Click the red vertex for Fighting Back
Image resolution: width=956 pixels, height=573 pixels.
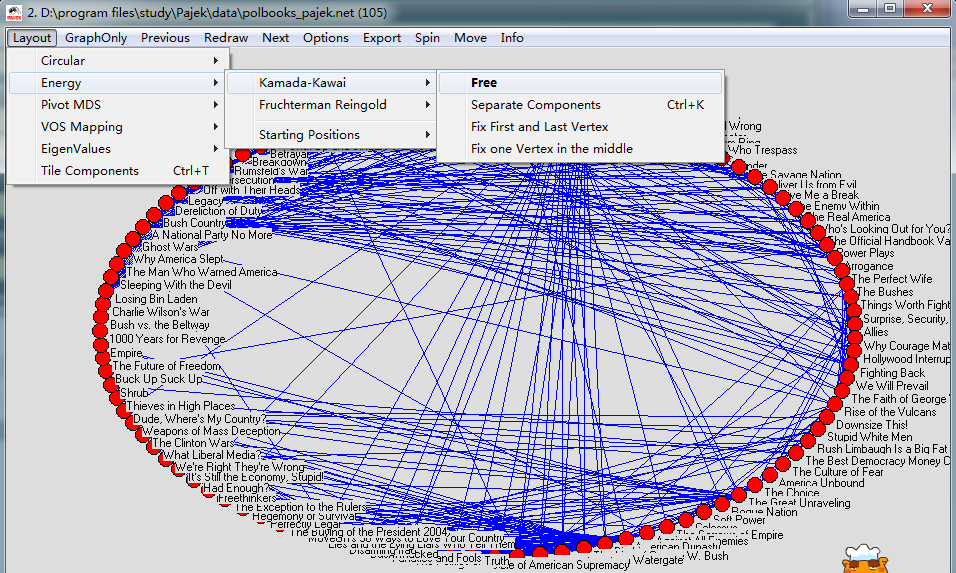tap(851, 365)
